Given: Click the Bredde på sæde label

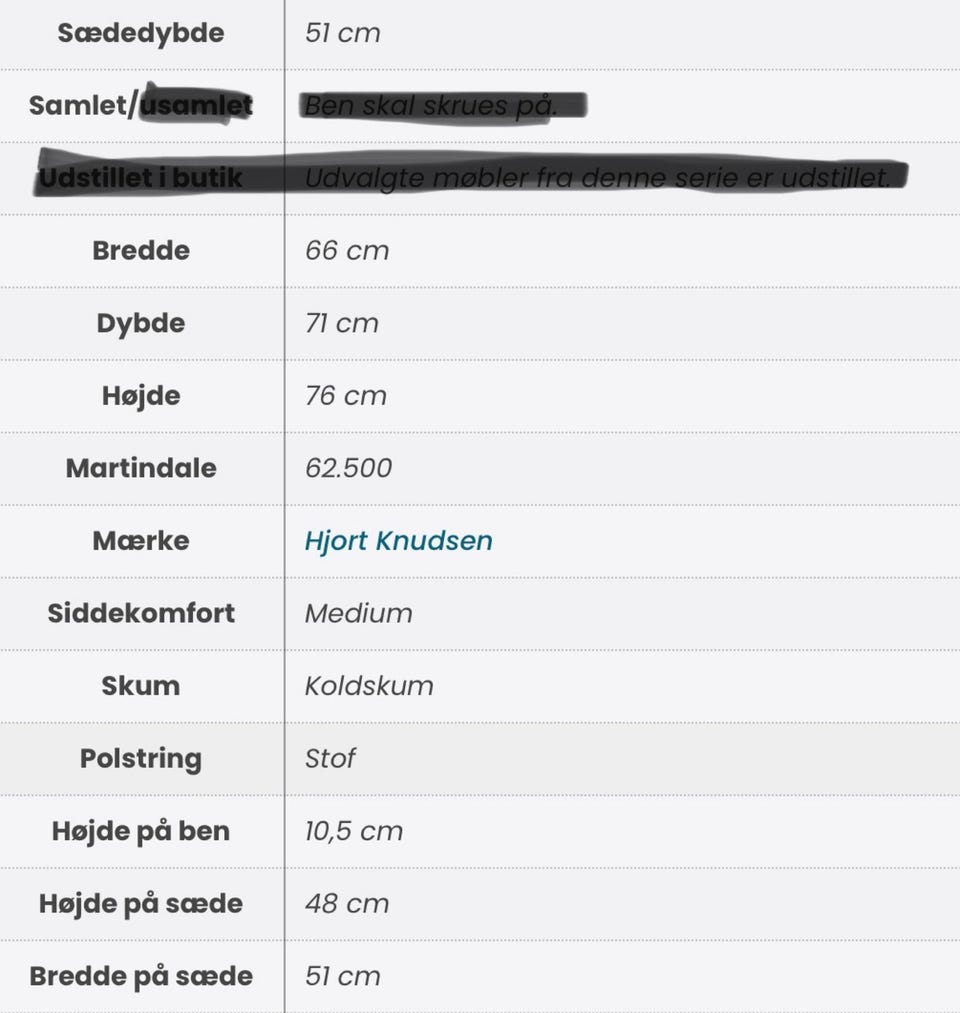Looking at the screenshot, I should [141, 976].
